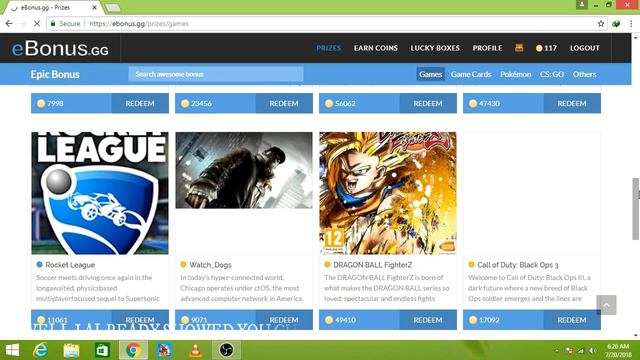Open a new browser tab

(112, 8)
